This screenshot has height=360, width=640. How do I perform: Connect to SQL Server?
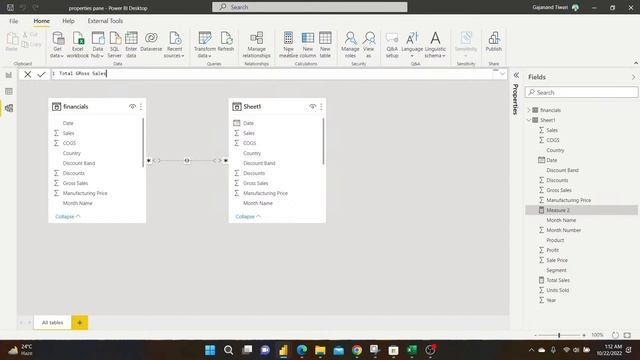coord(115,44)
